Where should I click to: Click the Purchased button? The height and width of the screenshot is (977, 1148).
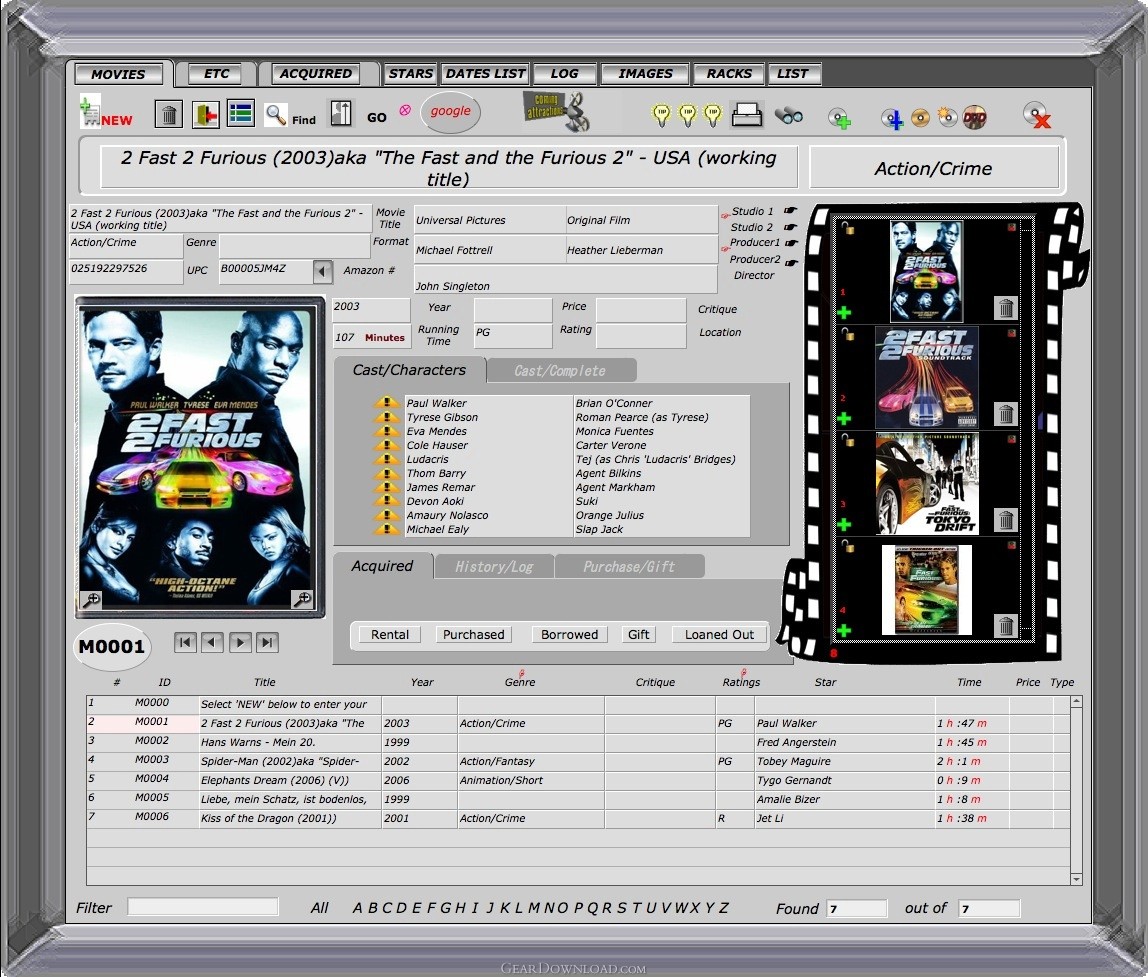pyautogui.click(x=474, y=634)
